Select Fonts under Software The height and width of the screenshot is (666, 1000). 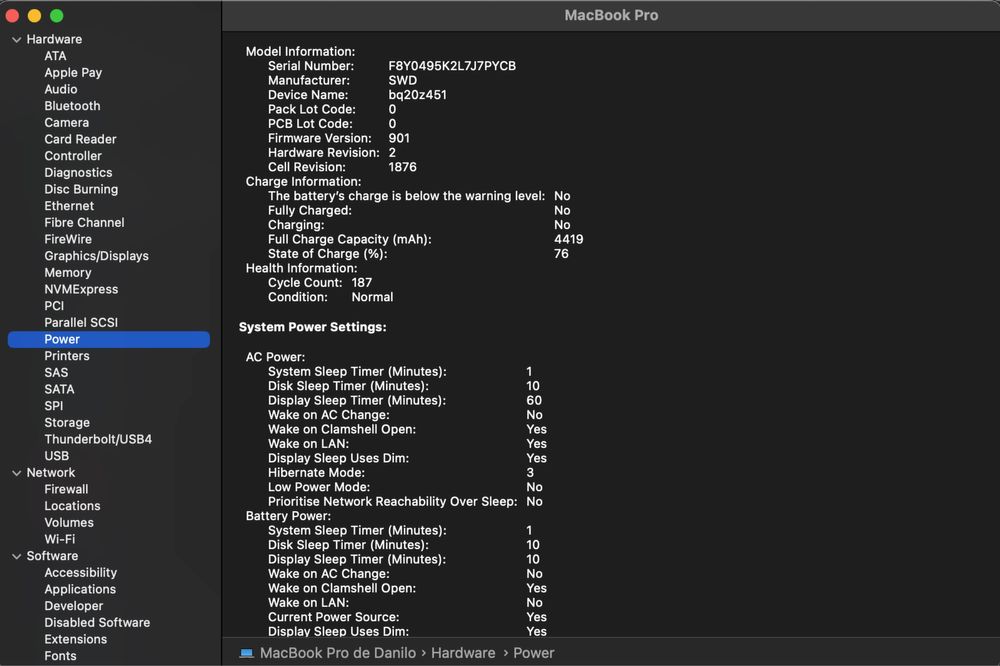tap(60, 656)
